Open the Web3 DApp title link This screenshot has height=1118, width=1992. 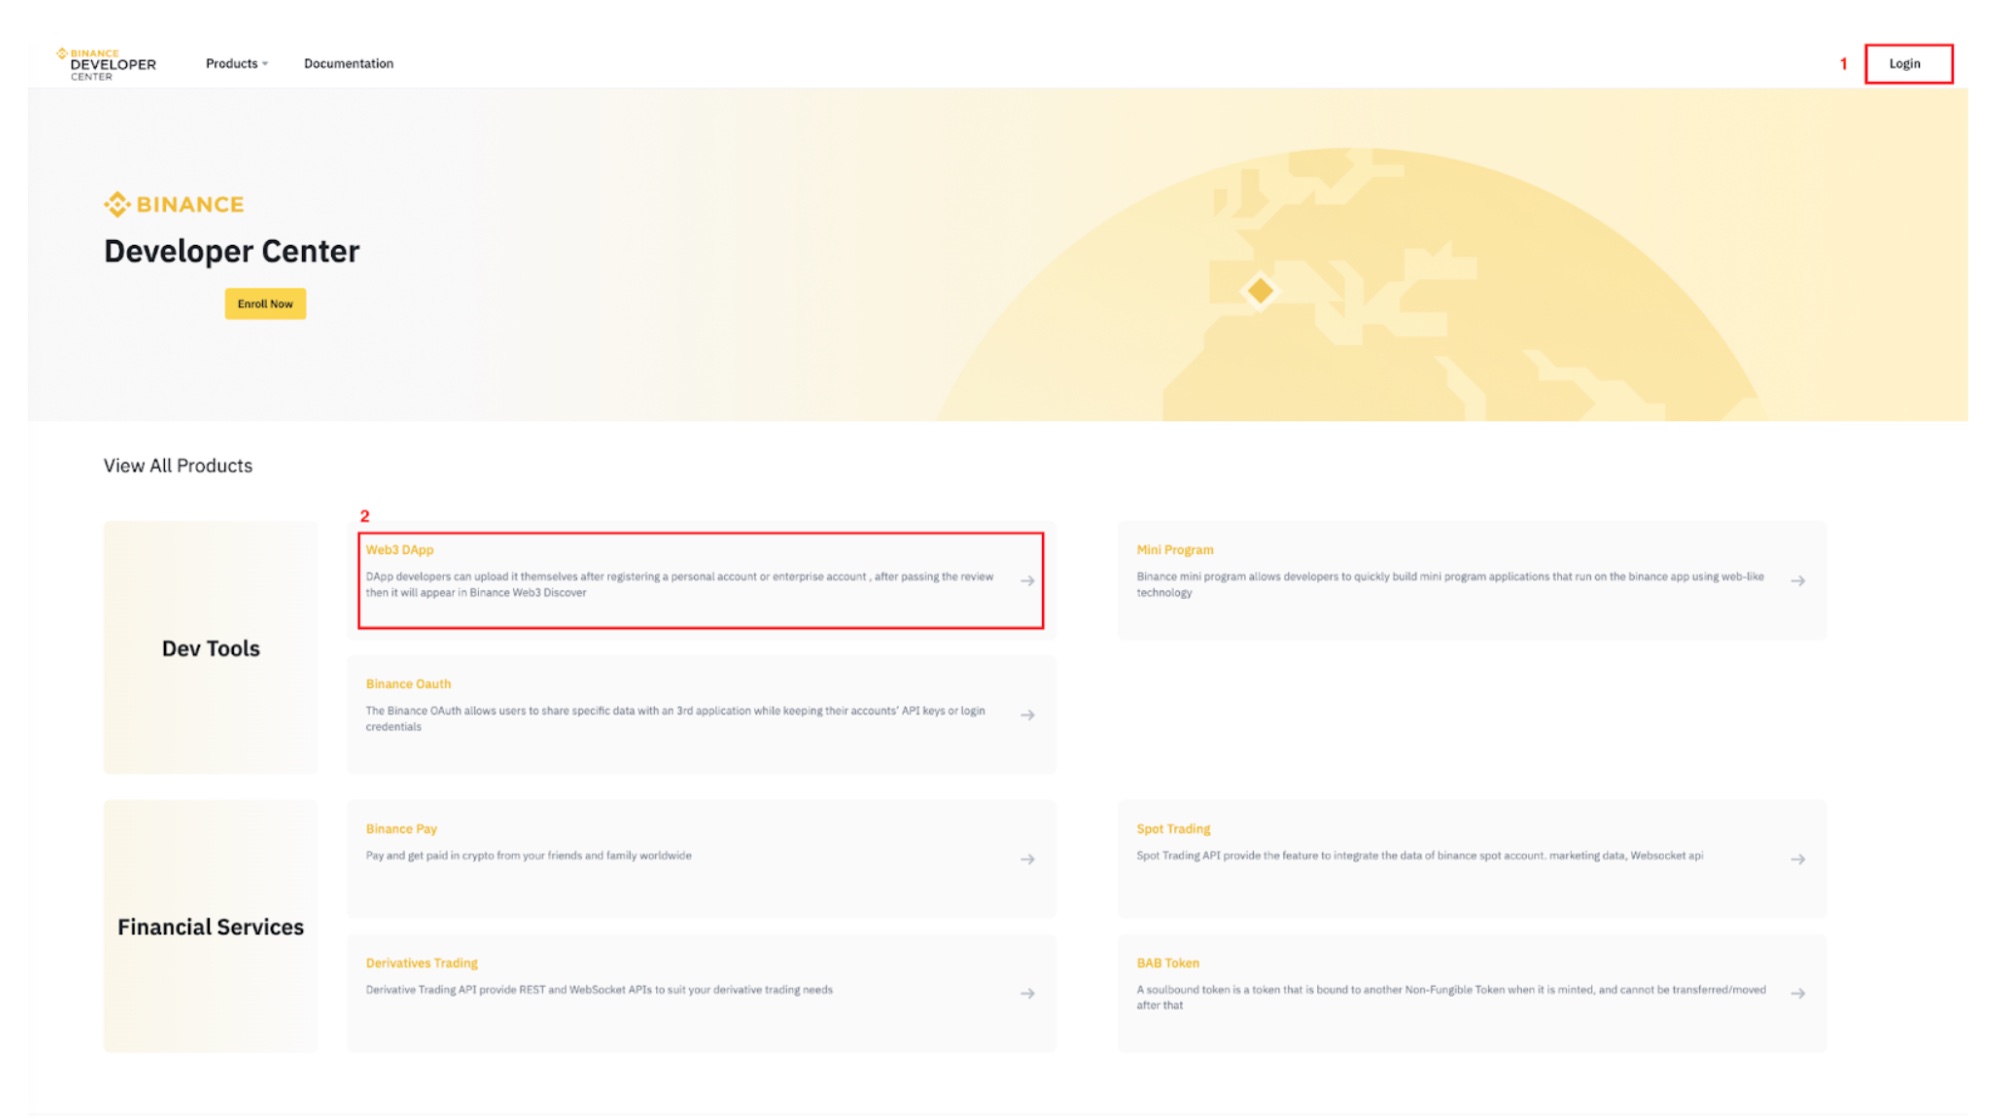pyautogui.click(x=399, y=550)
